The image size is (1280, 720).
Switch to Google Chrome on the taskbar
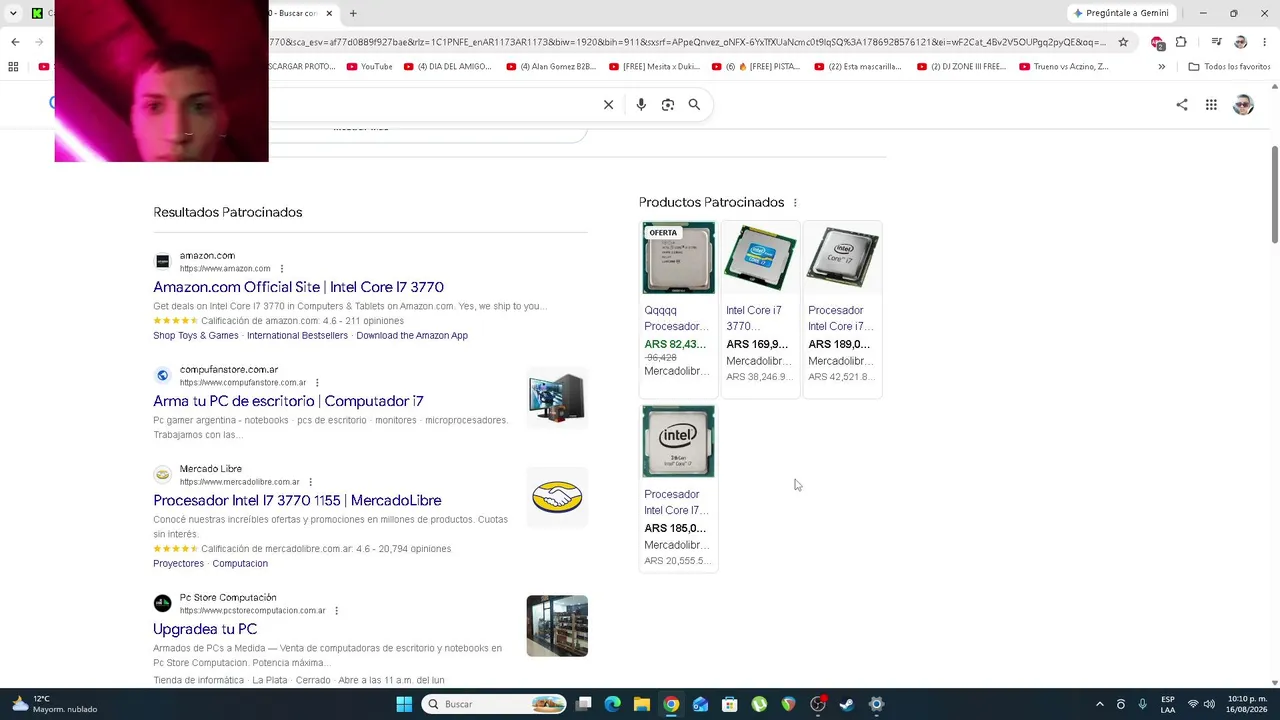(671, 704)
